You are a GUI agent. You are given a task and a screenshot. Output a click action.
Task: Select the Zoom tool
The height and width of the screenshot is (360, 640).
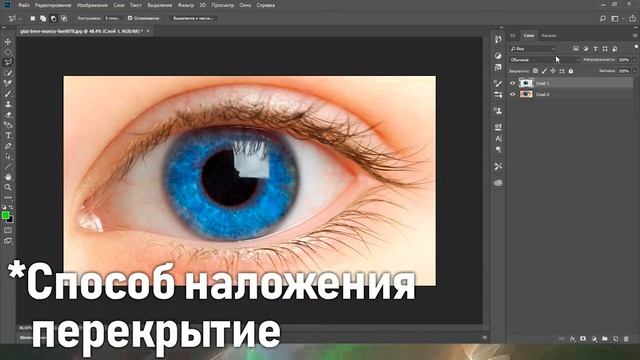coord(8,187)
